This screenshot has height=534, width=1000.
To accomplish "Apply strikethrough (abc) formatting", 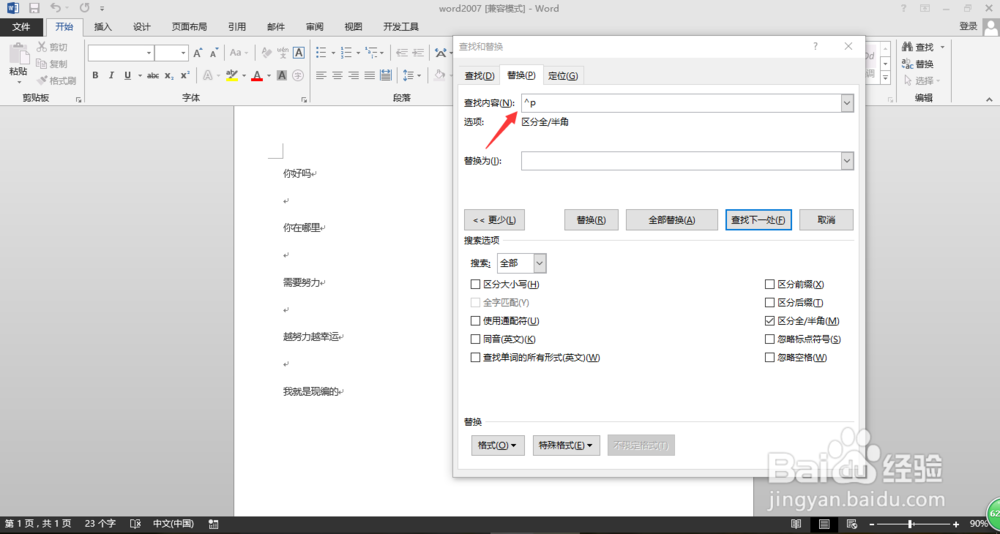I will [153, 75].
